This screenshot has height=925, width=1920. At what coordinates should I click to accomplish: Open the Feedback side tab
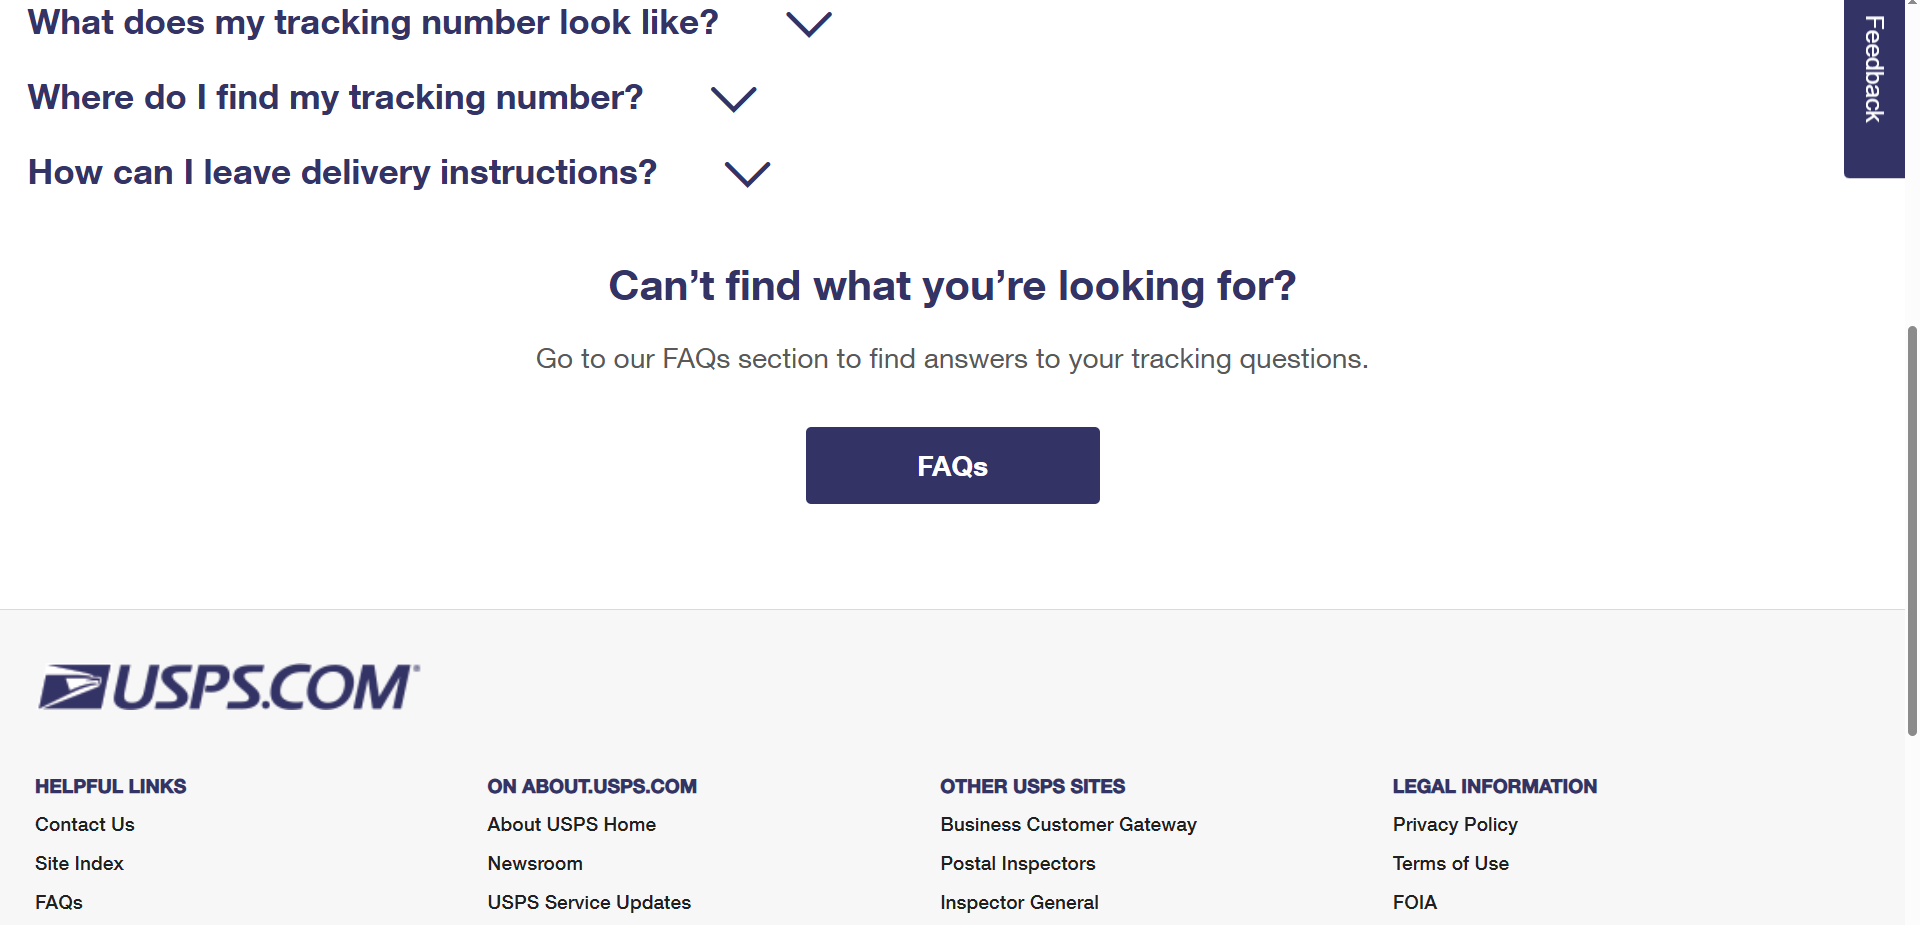tap(1873, 70)
